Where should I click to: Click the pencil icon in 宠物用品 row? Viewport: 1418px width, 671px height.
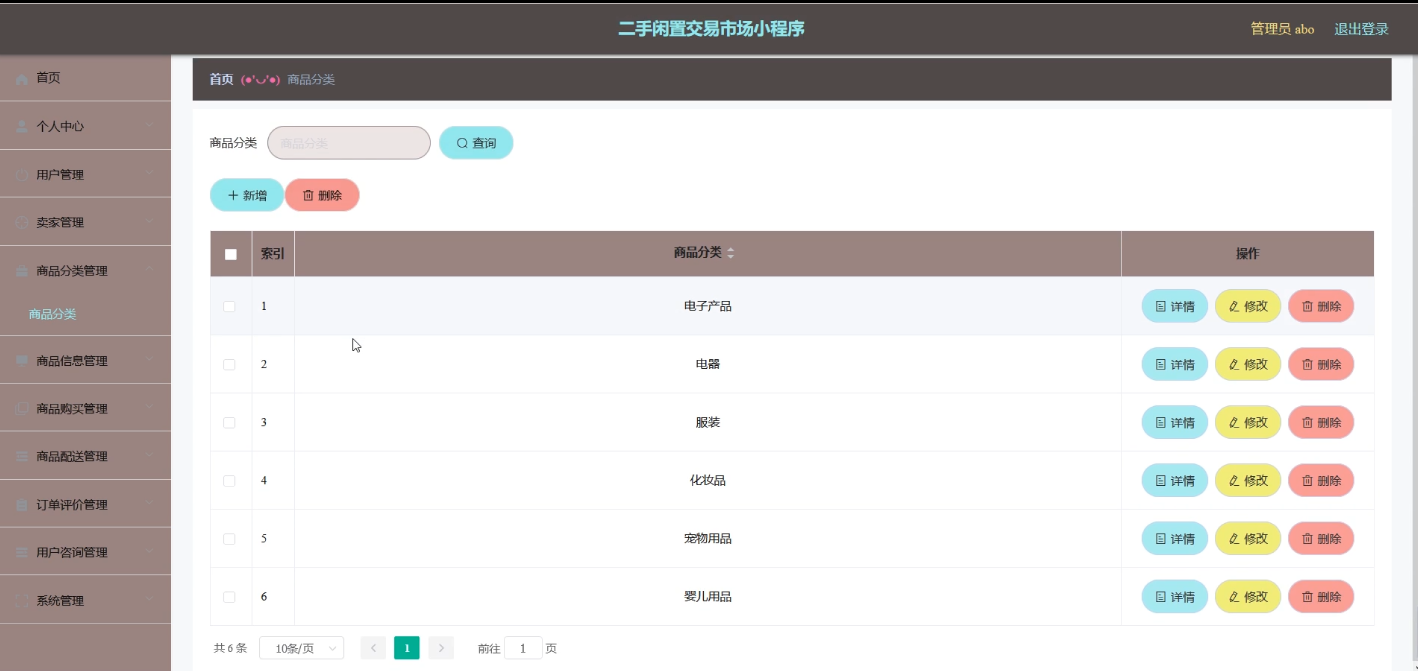(1233, 538)
